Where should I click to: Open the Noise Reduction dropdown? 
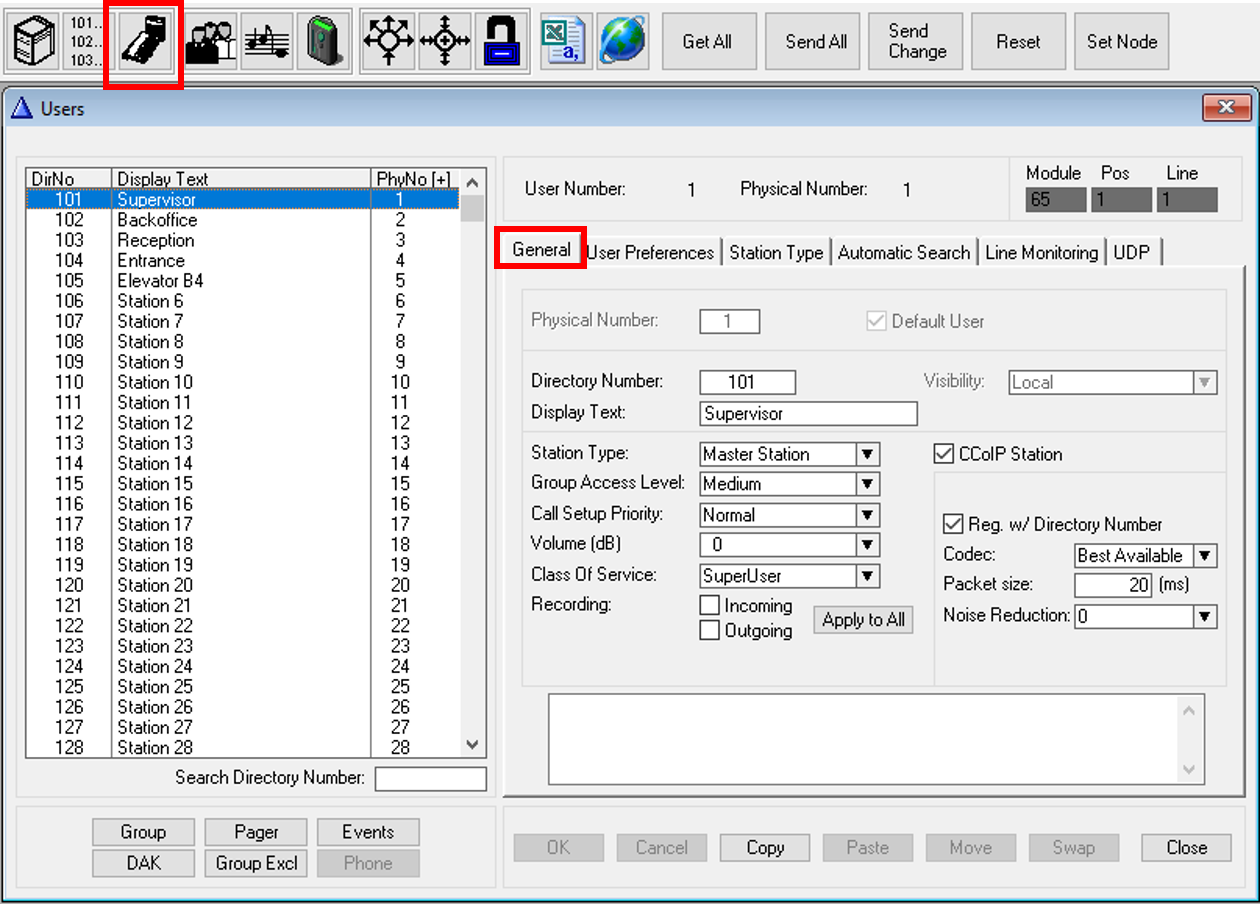[1205, 617]
